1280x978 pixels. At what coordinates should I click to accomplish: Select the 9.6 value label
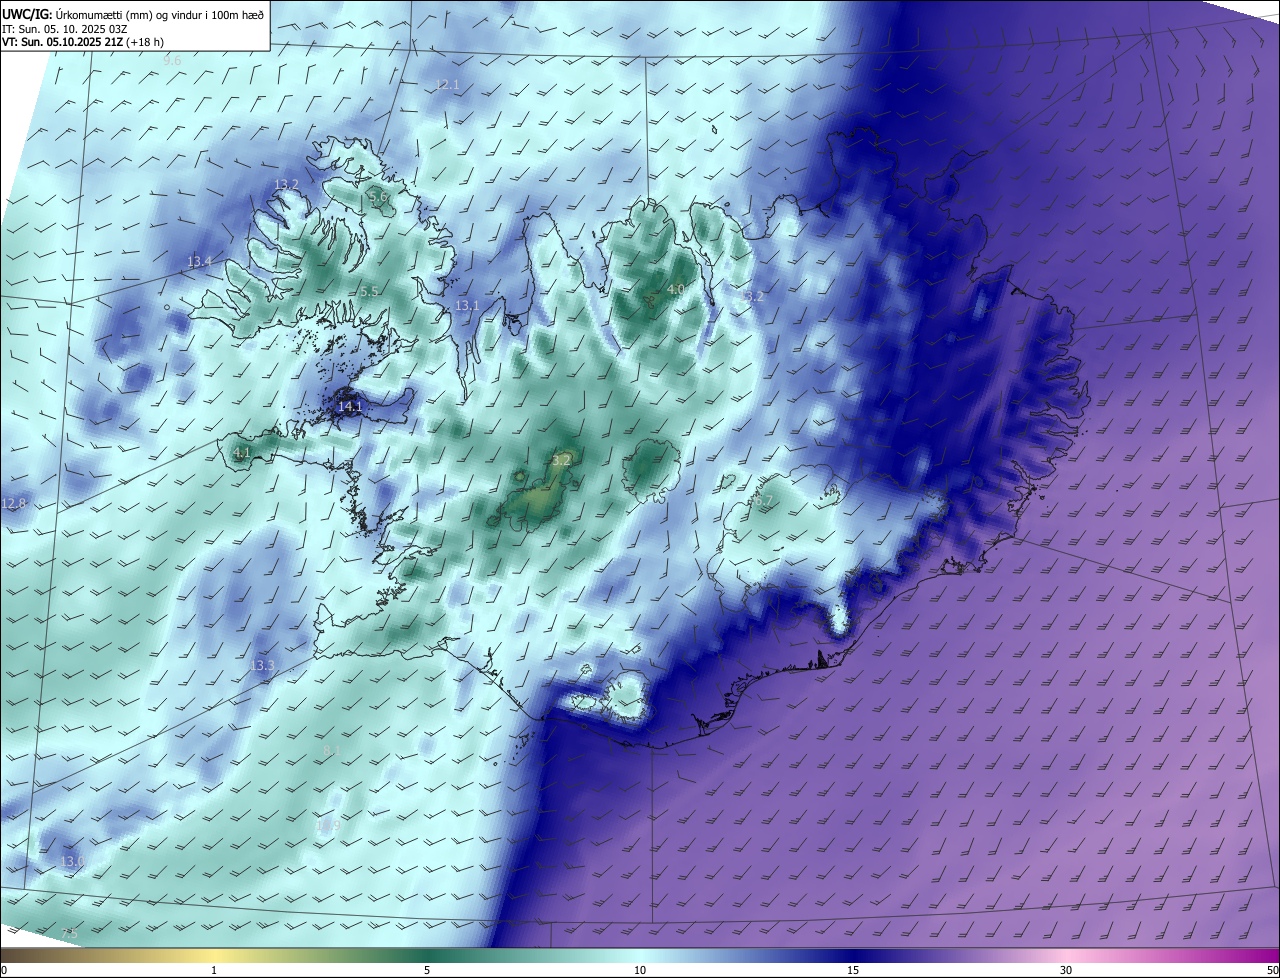click(172, 61)
